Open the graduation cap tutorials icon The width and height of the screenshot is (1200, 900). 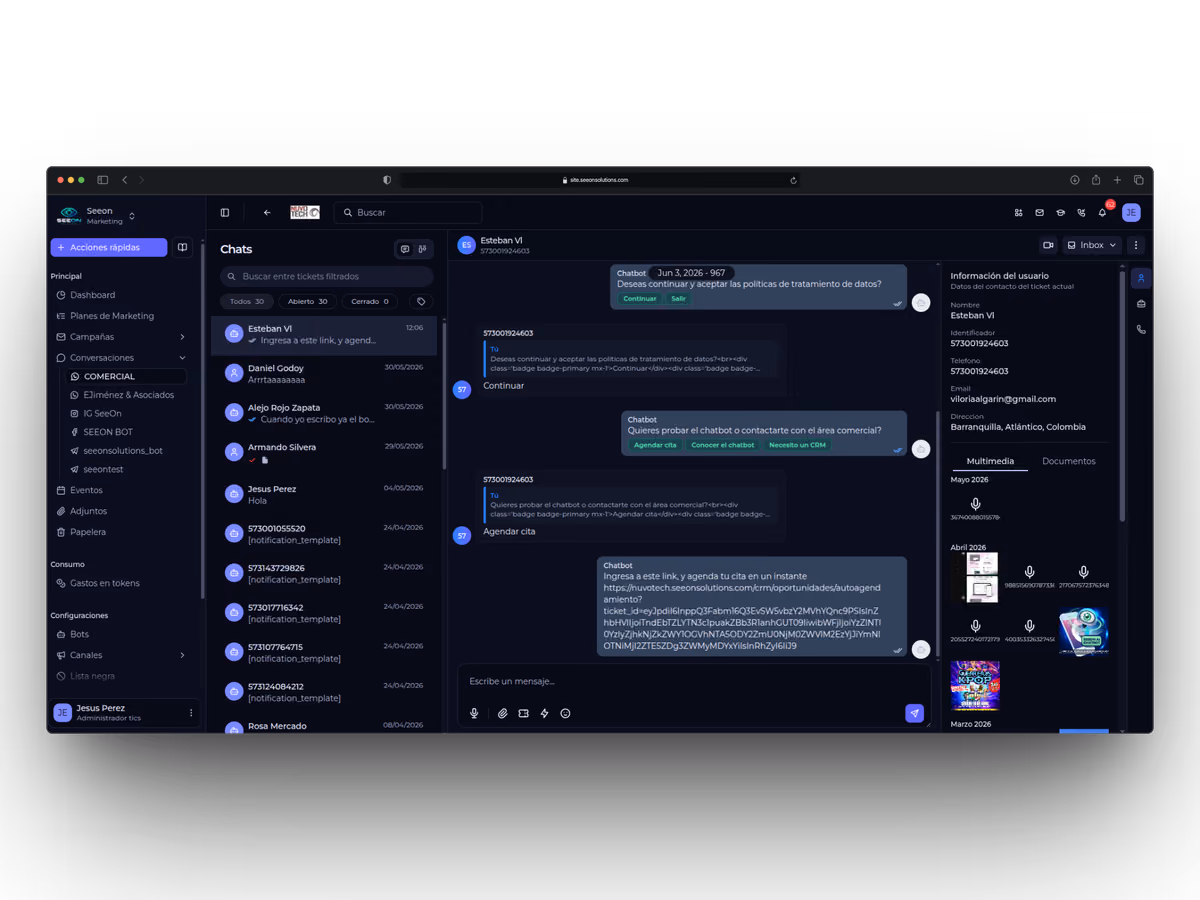1061,213
